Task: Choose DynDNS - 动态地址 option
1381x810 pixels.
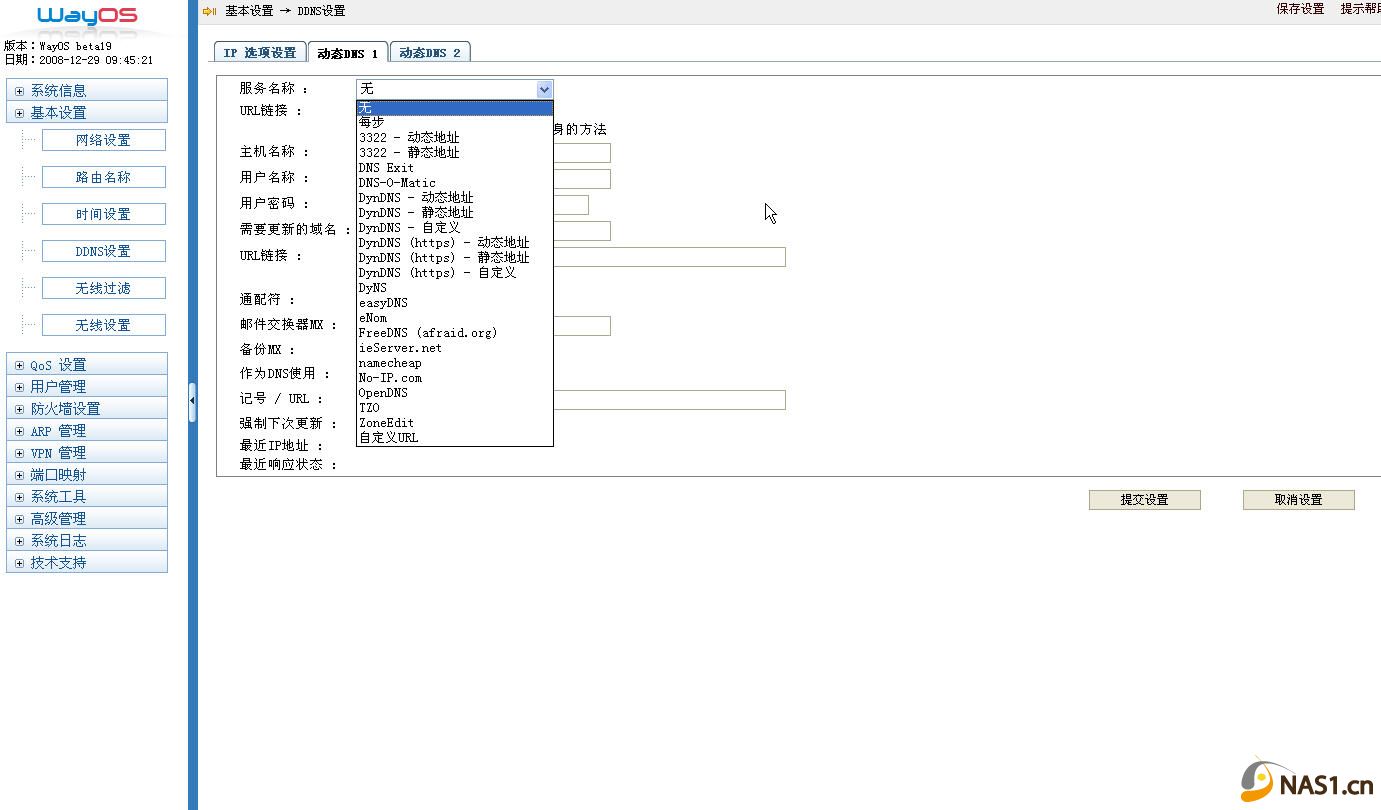Action: click(455, 197)
